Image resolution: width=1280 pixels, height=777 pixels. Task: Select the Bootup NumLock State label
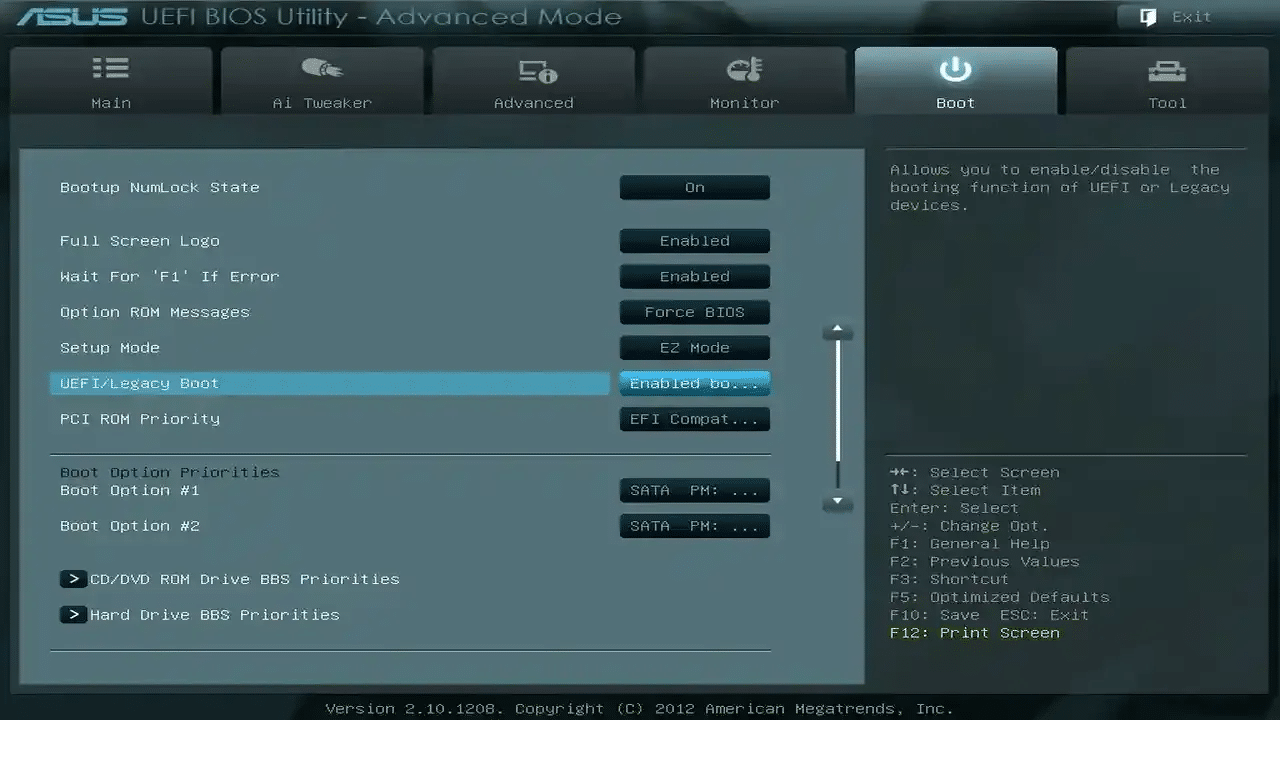[159, 187]
